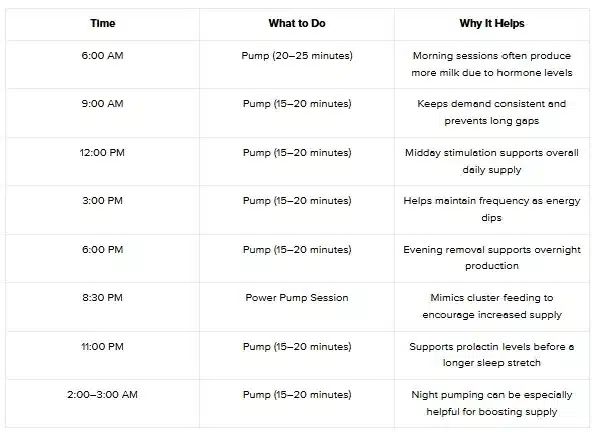Viewport: 600px width, 432px height.
Task: Select the "Midday stimulation" explanation cell
Action: pyautogui.click(x=492, y=161)
